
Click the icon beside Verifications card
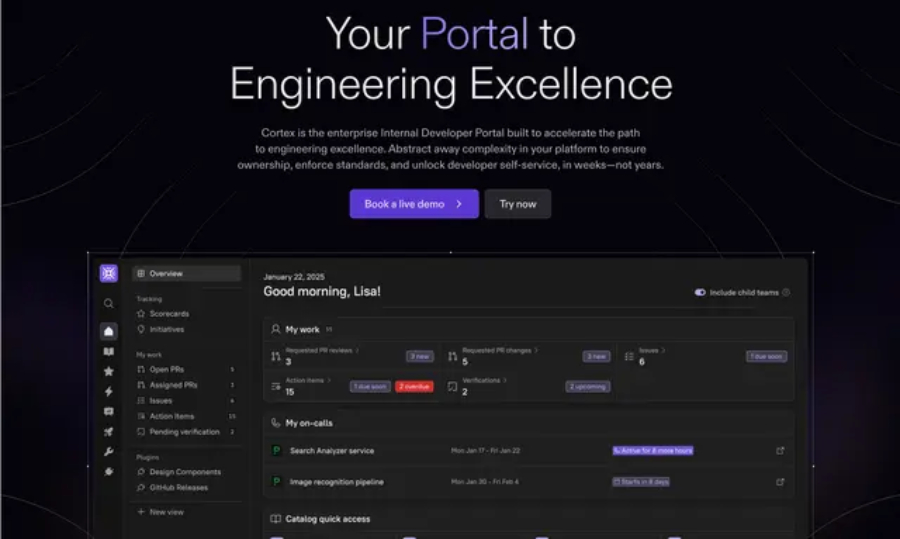tap(452, 386)
